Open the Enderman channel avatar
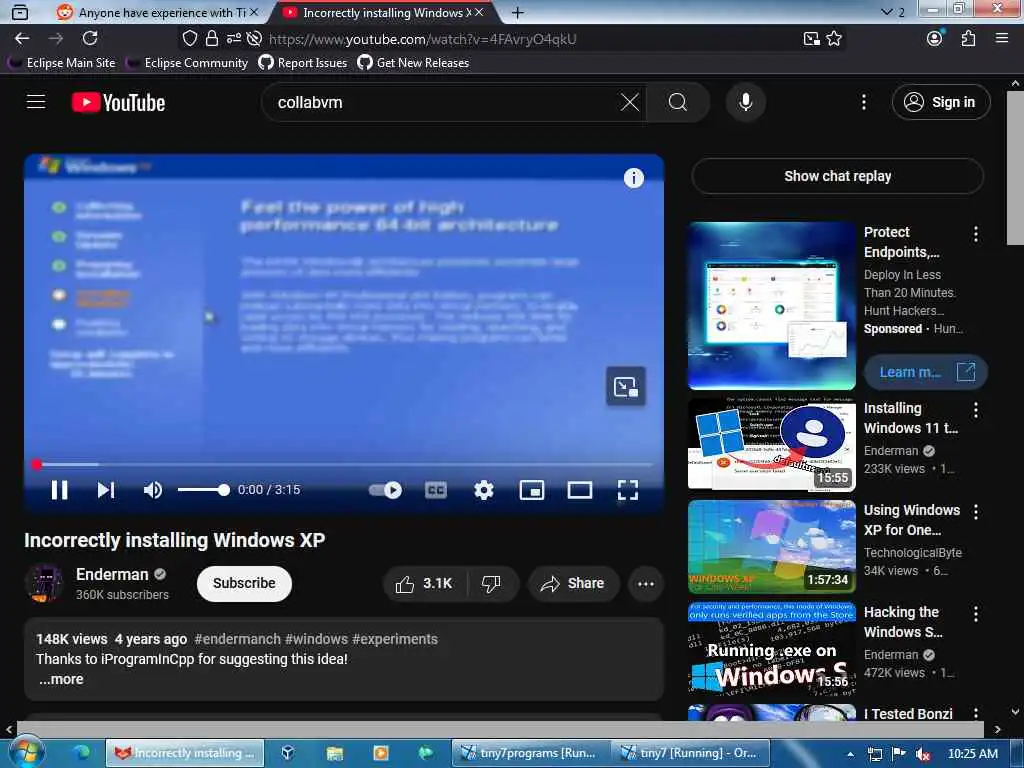The height and width of the screenshot is (768, 1024). [44, 583]
